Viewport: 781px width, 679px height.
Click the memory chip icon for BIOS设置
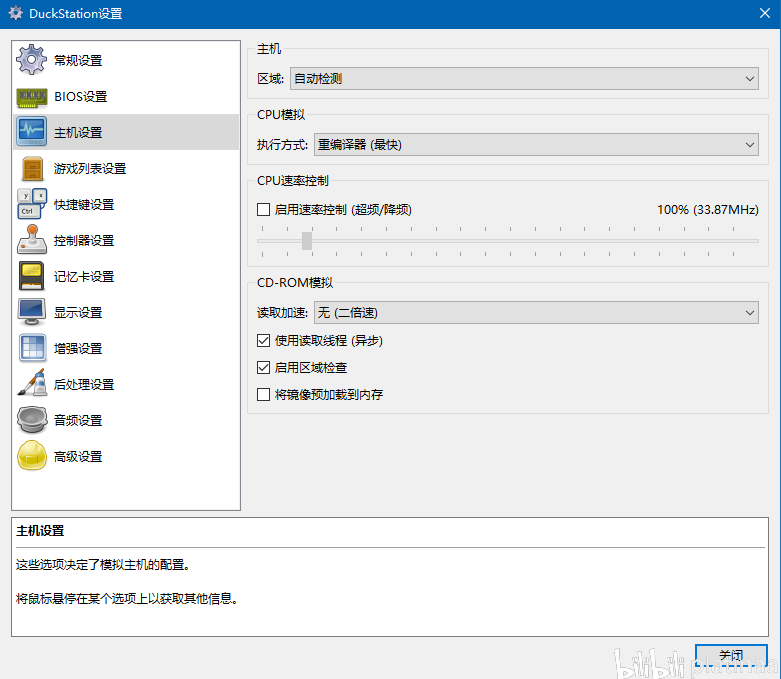pyautogui.click(x=31, y=97)
